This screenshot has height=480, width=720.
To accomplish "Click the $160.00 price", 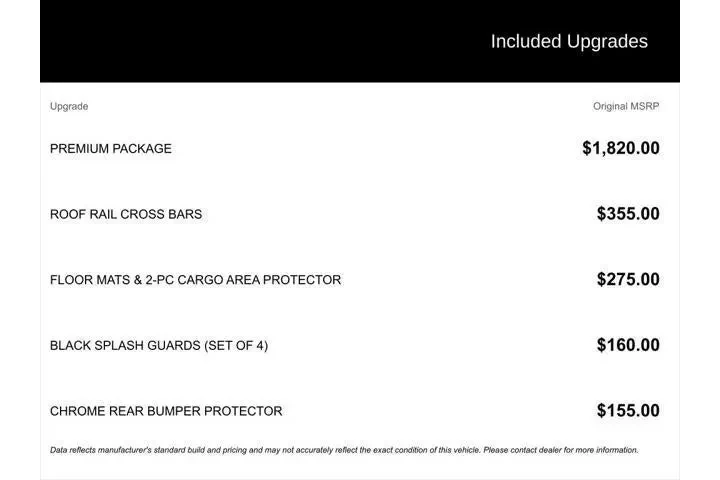I will click(x=628, y=346).
